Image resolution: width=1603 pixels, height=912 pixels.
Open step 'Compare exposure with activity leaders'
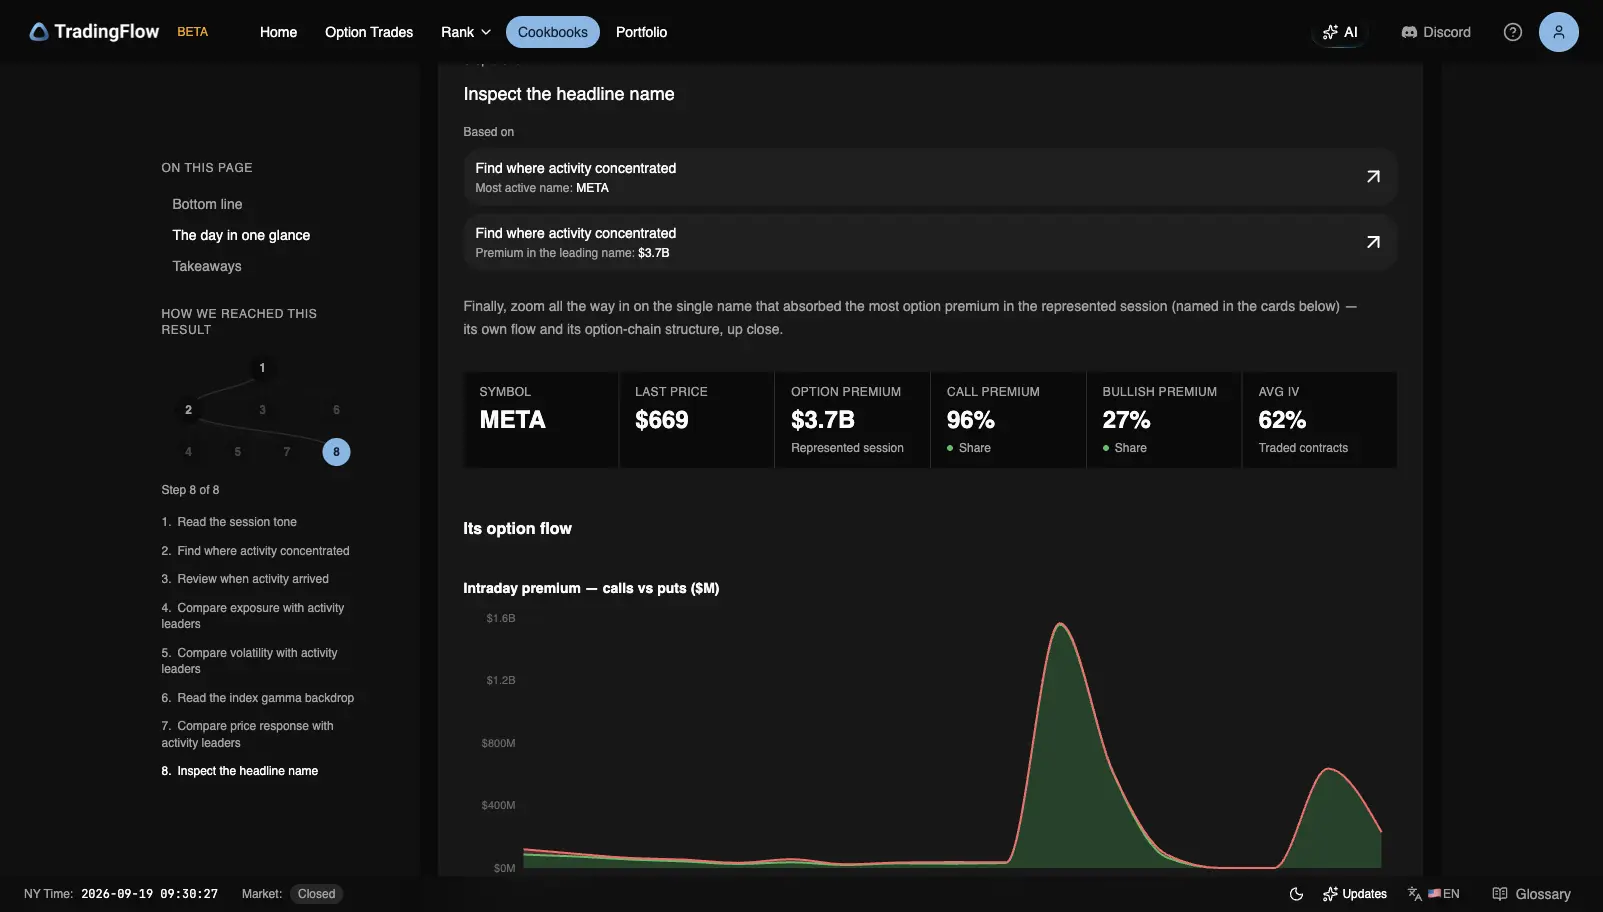point(253,616)
